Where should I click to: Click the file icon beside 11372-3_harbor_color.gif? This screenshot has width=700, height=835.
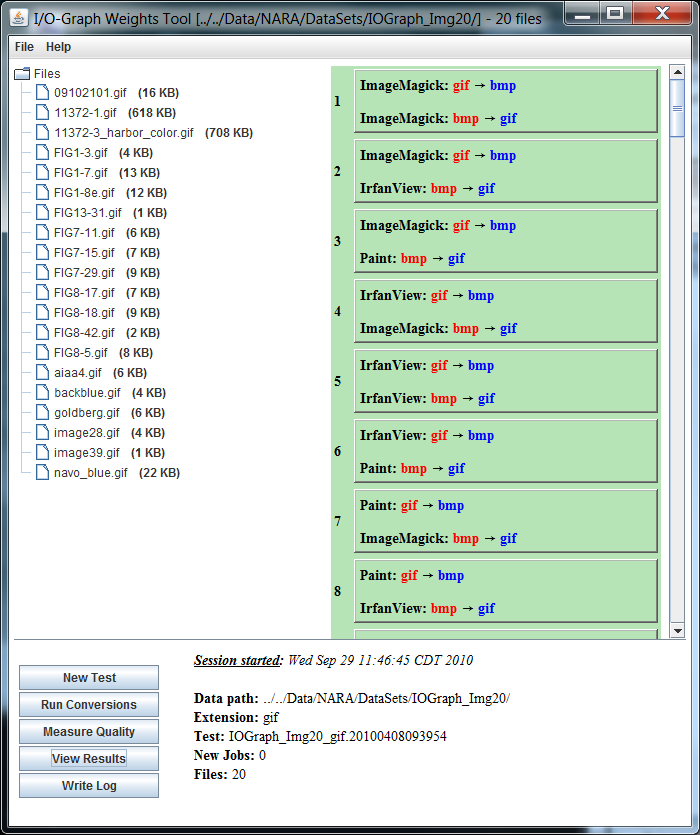pos(43,133)
